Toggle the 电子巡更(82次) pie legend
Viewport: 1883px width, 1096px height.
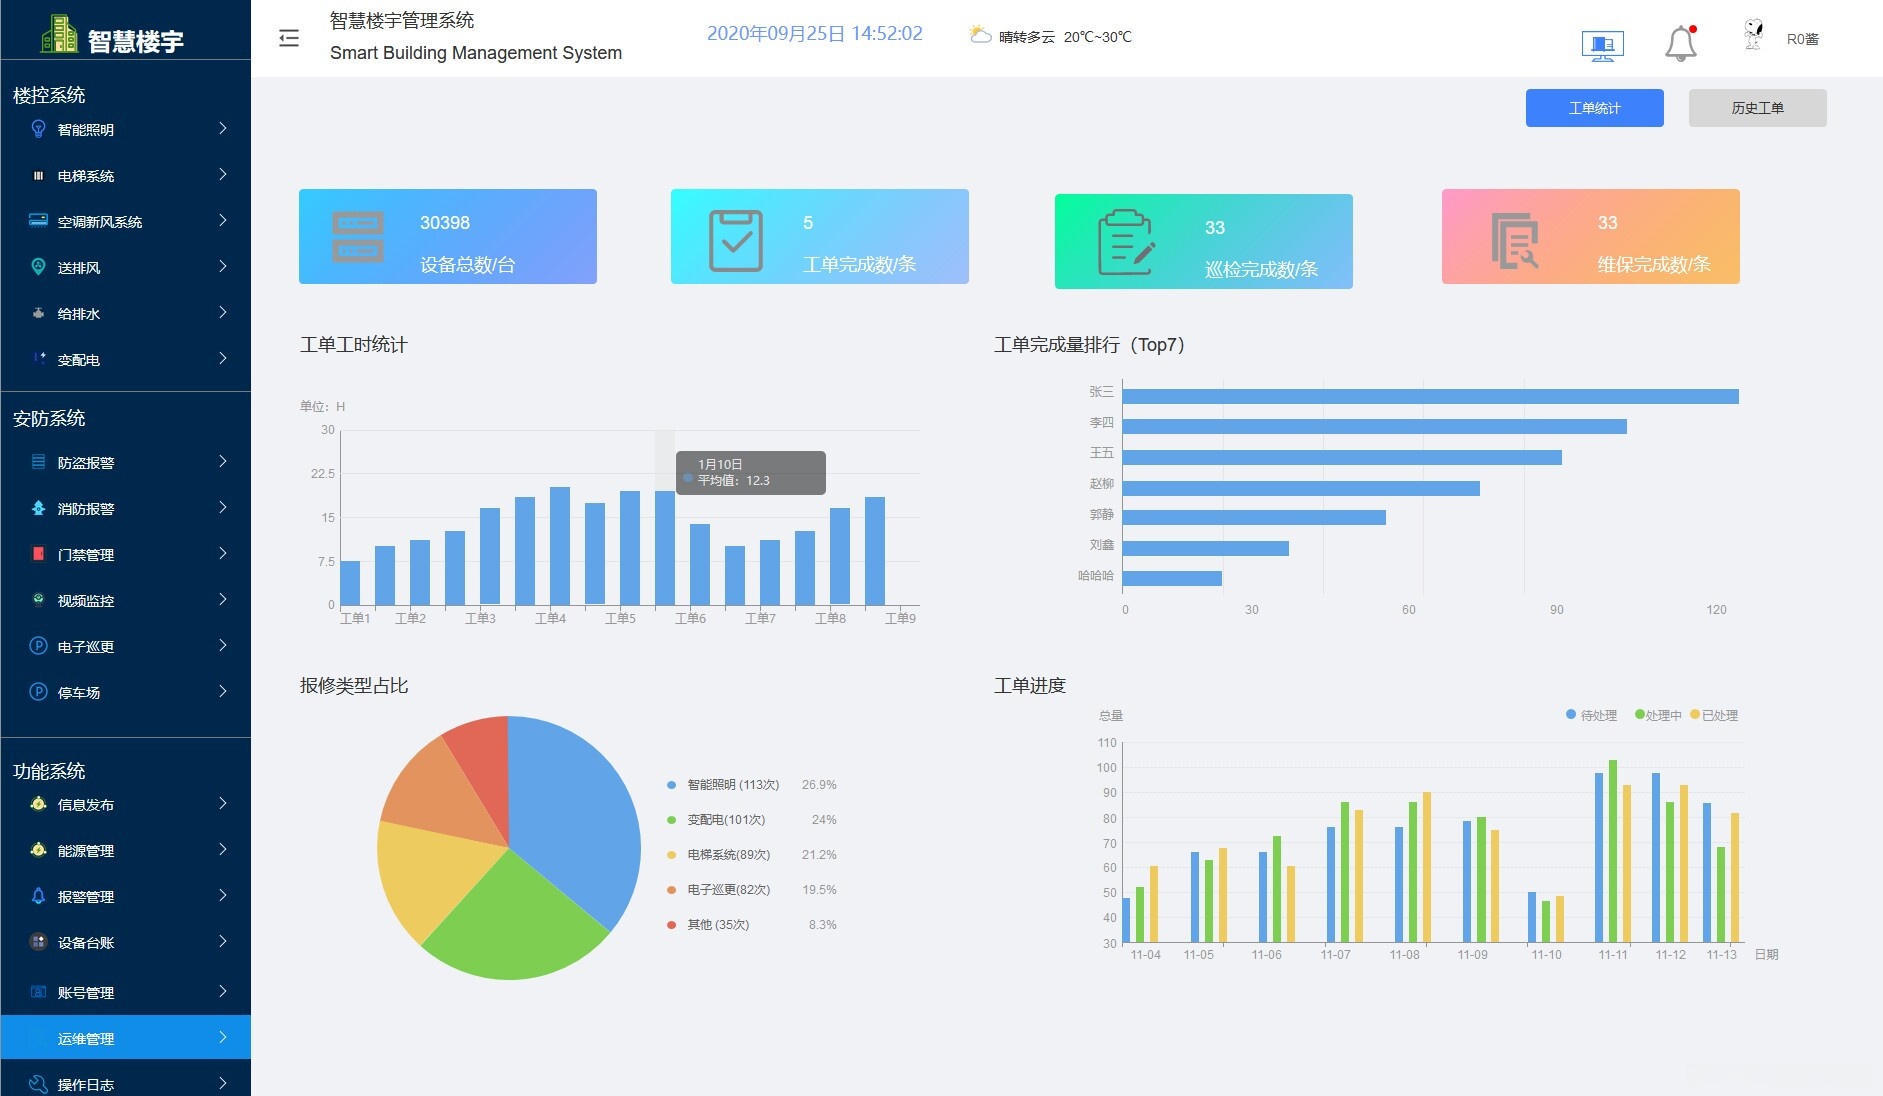click(719, 890)
